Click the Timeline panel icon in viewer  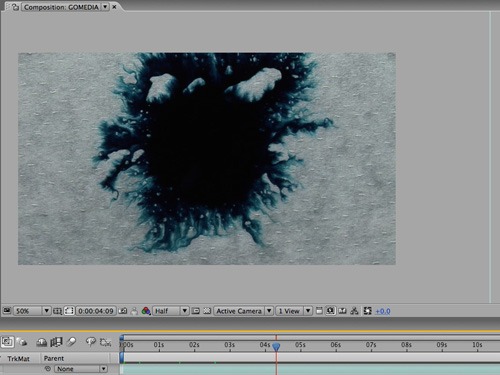point(342,311)
